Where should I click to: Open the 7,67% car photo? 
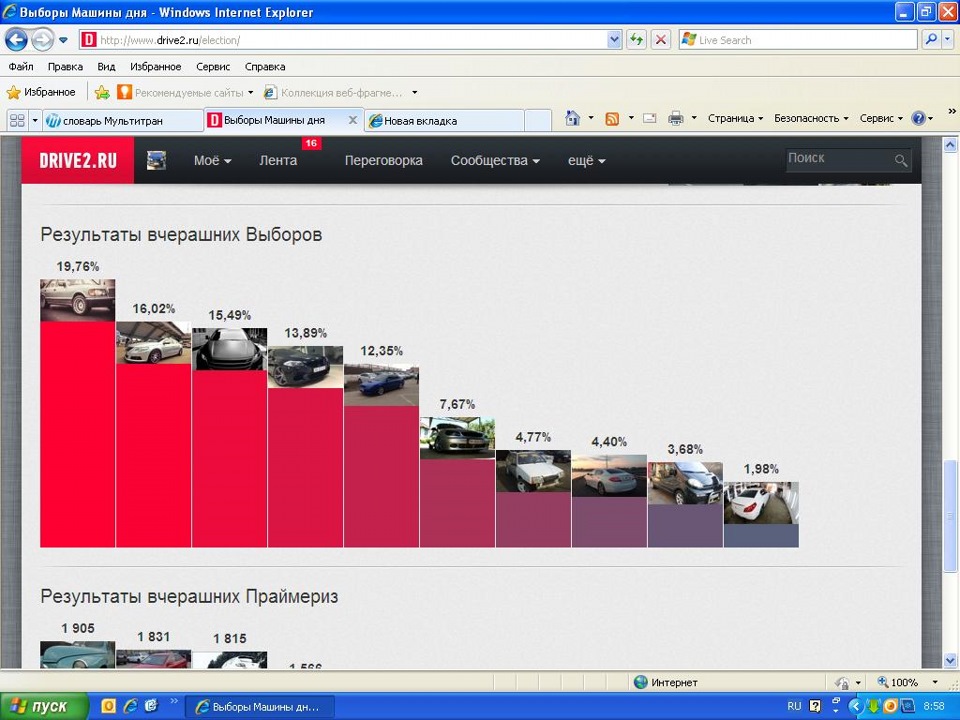point(457,438)
